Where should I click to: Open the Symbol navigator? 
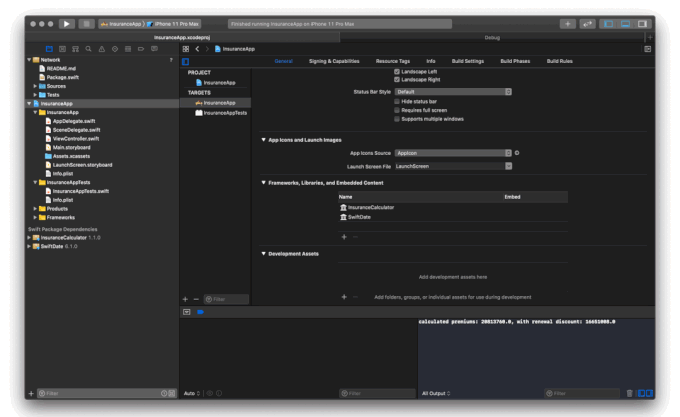pyautogui.click(x=75, y=49)
